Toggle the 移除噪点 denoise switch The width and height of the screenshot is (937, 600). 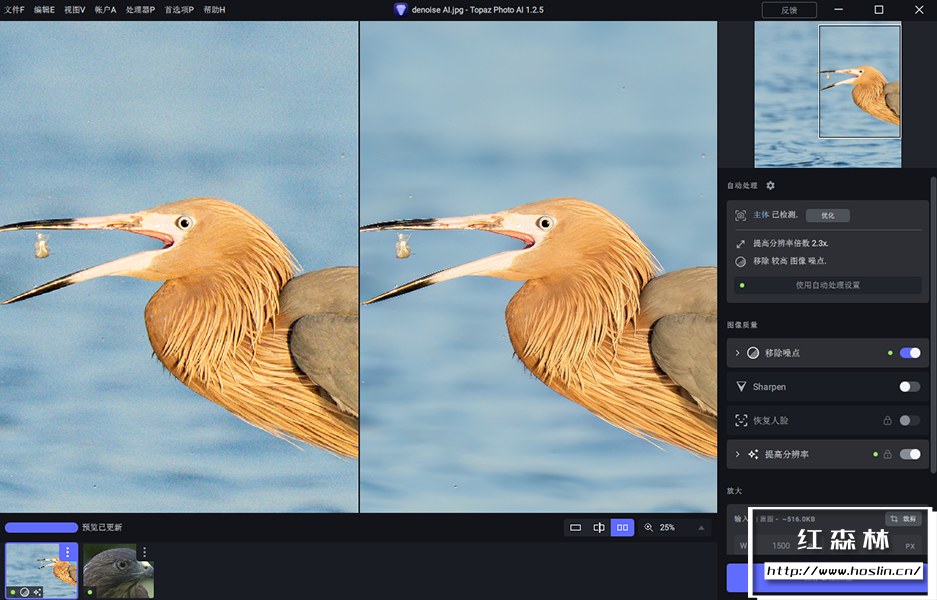coord(909,353)
